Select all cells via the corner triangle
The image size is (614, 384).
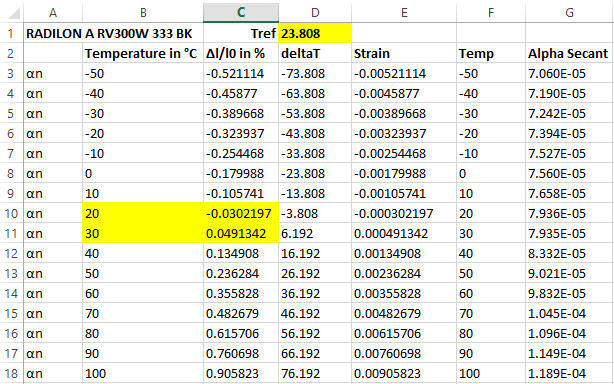[14, 13]
